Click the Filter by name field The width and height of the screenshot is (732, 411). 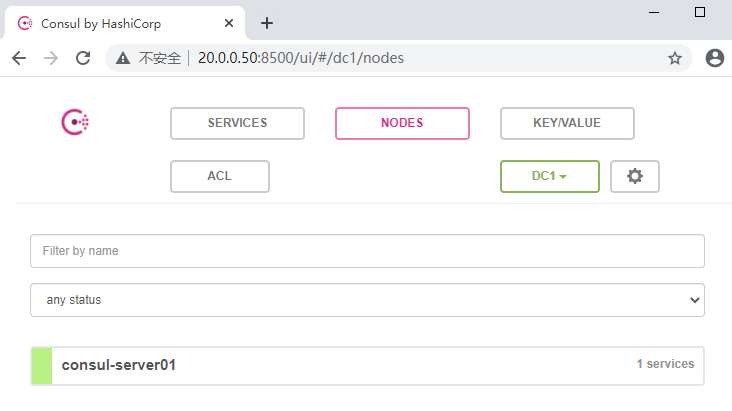(367, 251)
